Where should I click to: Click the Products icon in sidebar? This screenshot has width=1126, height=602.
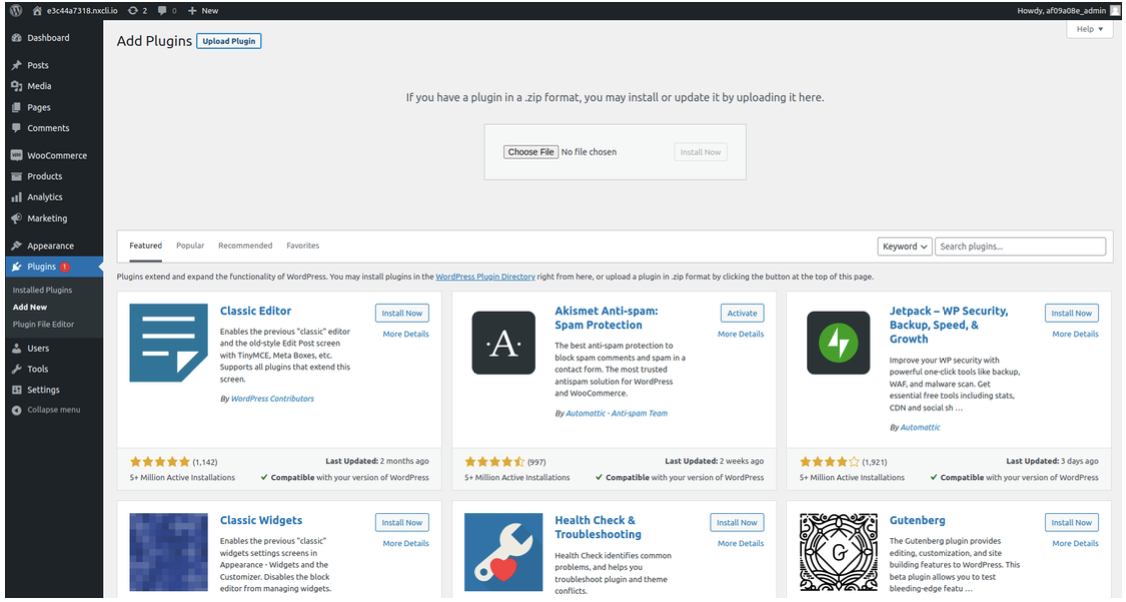tap(17, 176)
